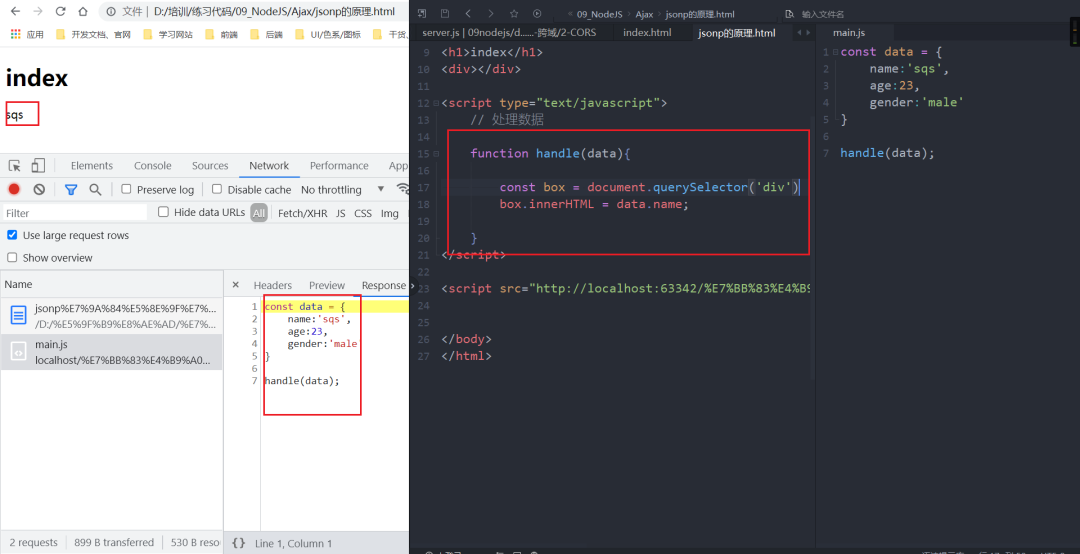This screenshot has width=1080, height=554.
Task: Open the Performance tab
Action: coord(339,165)
